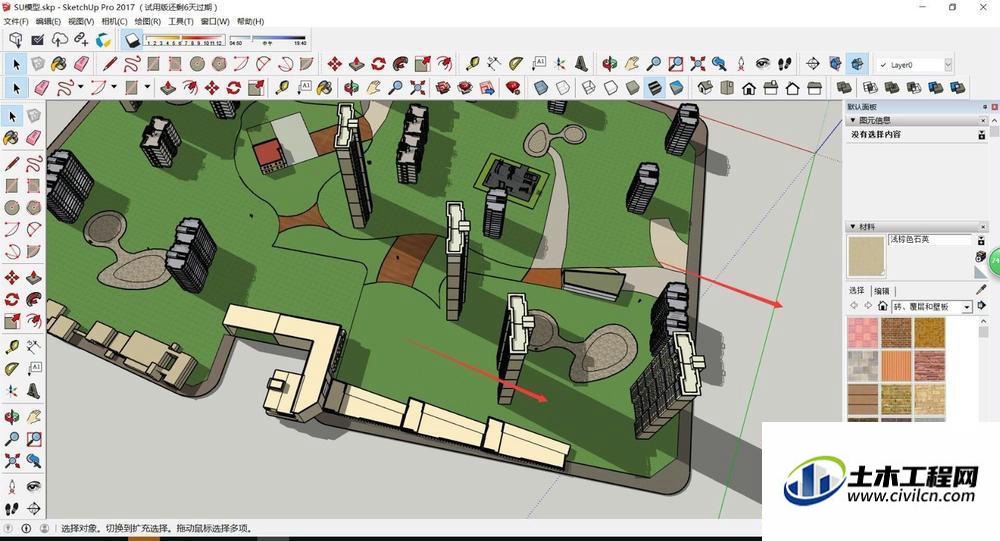The width and height of the screenshot is (1000, 541).
Task: Open the 工具(T) menu
Action: 180,21
